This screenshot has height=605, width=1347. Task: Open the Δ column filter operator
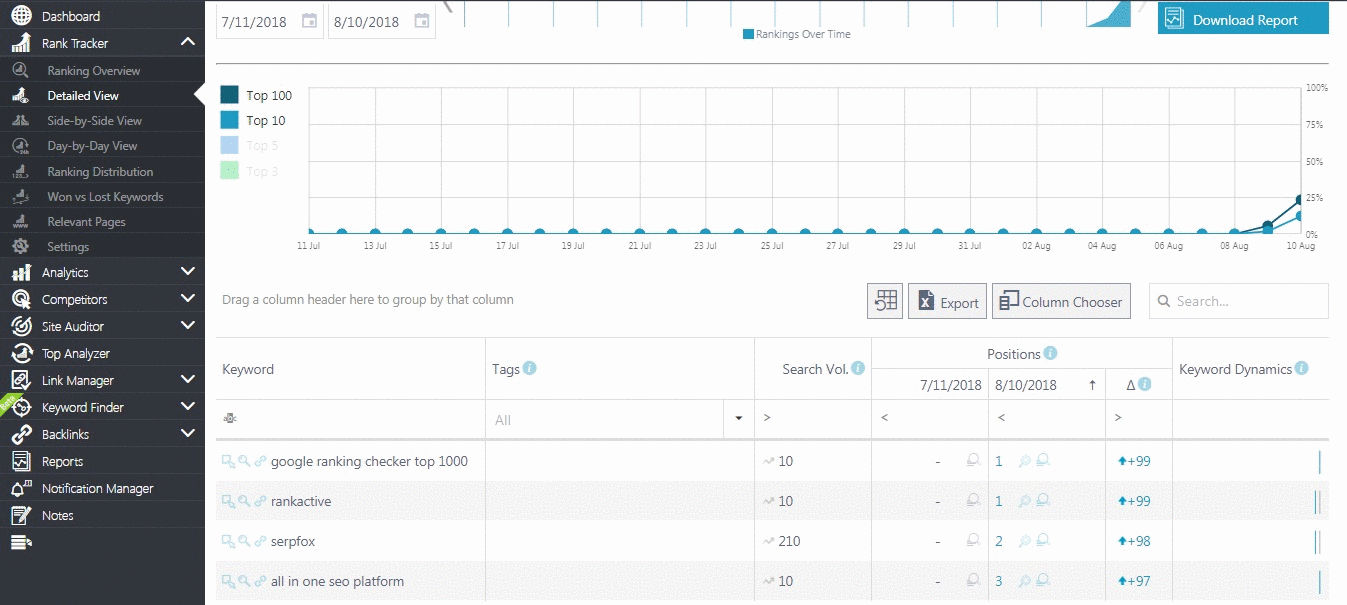tap(1118, 417)
